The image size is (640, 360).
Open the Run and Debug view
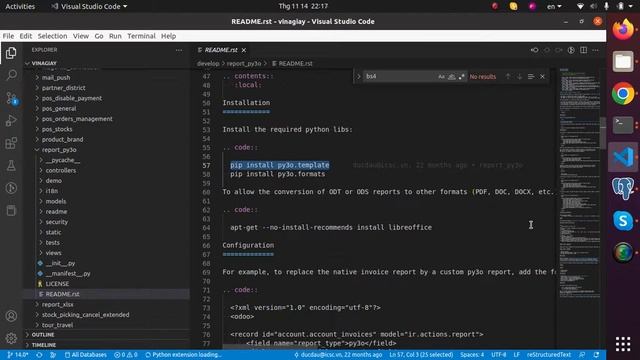coord(11,120)
